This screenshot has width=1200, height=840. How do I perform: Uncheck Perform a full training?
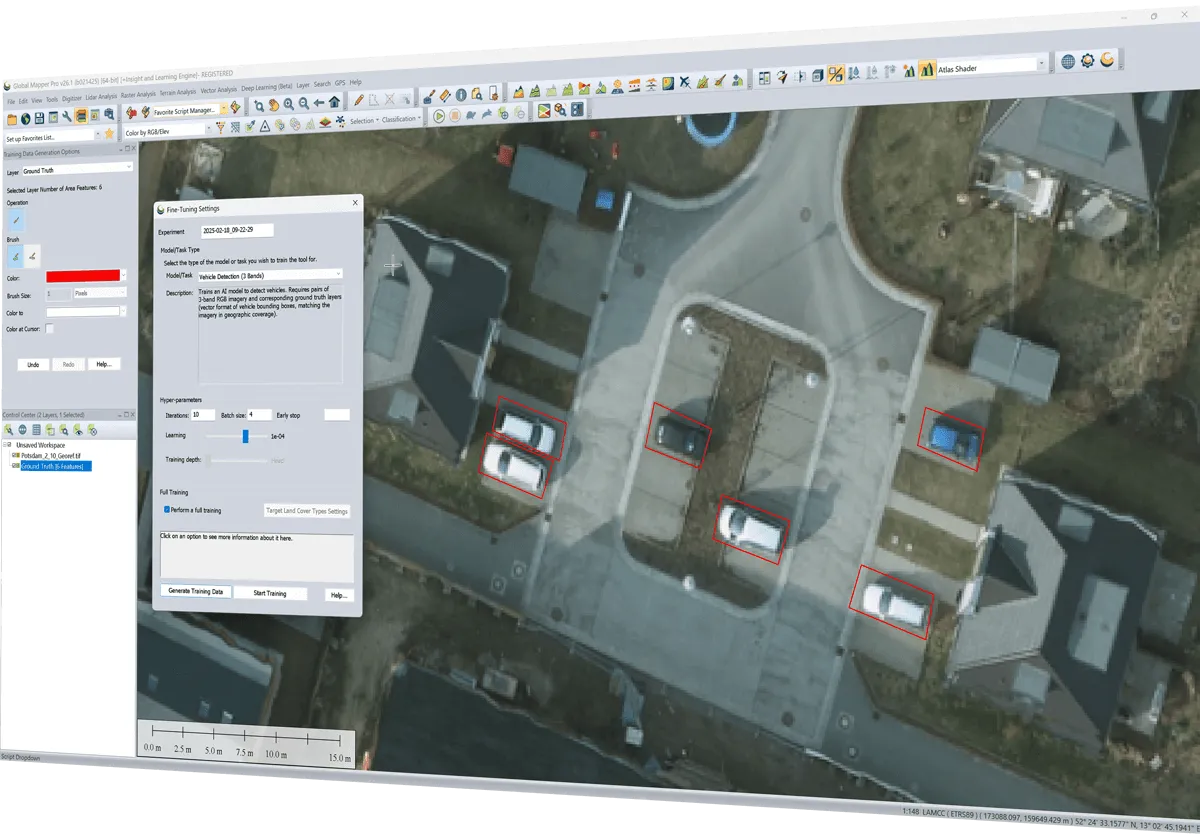pos(167,510)
